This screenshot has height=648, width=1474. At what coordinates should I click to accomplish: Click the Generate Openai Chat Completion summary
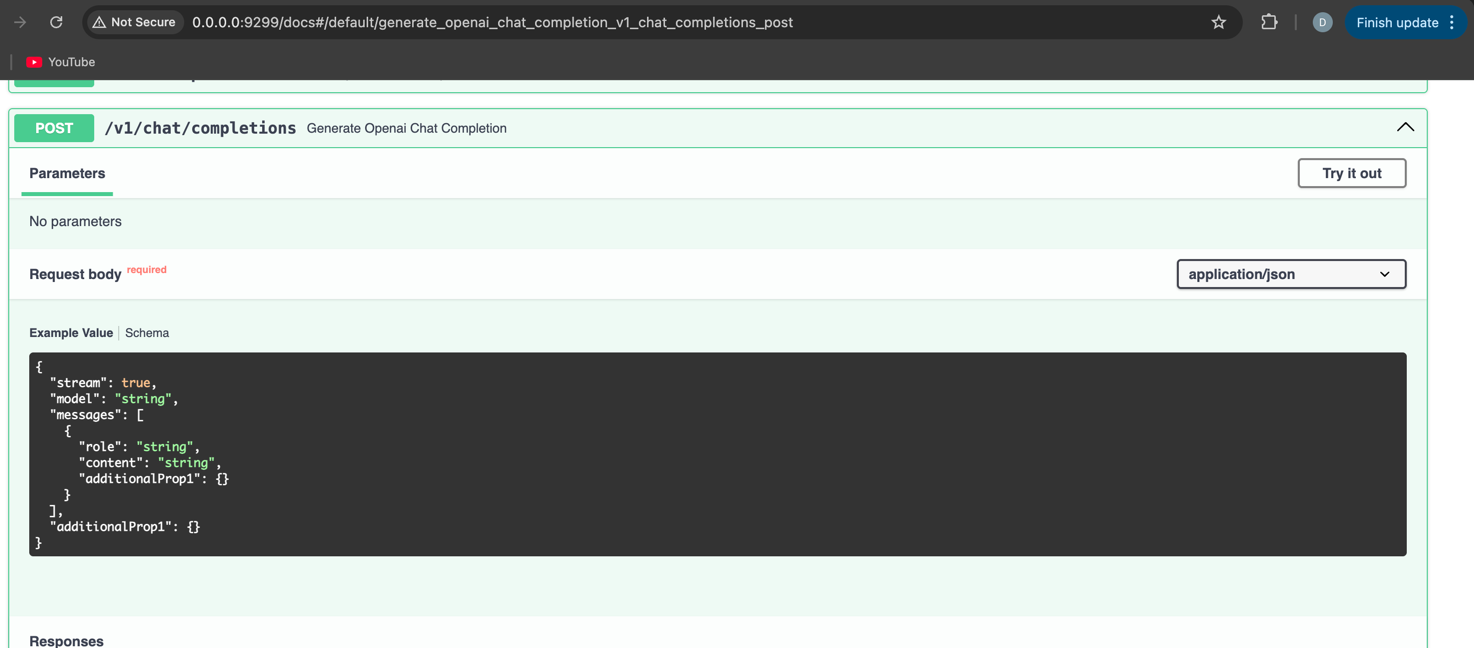[x=406, y=128]
